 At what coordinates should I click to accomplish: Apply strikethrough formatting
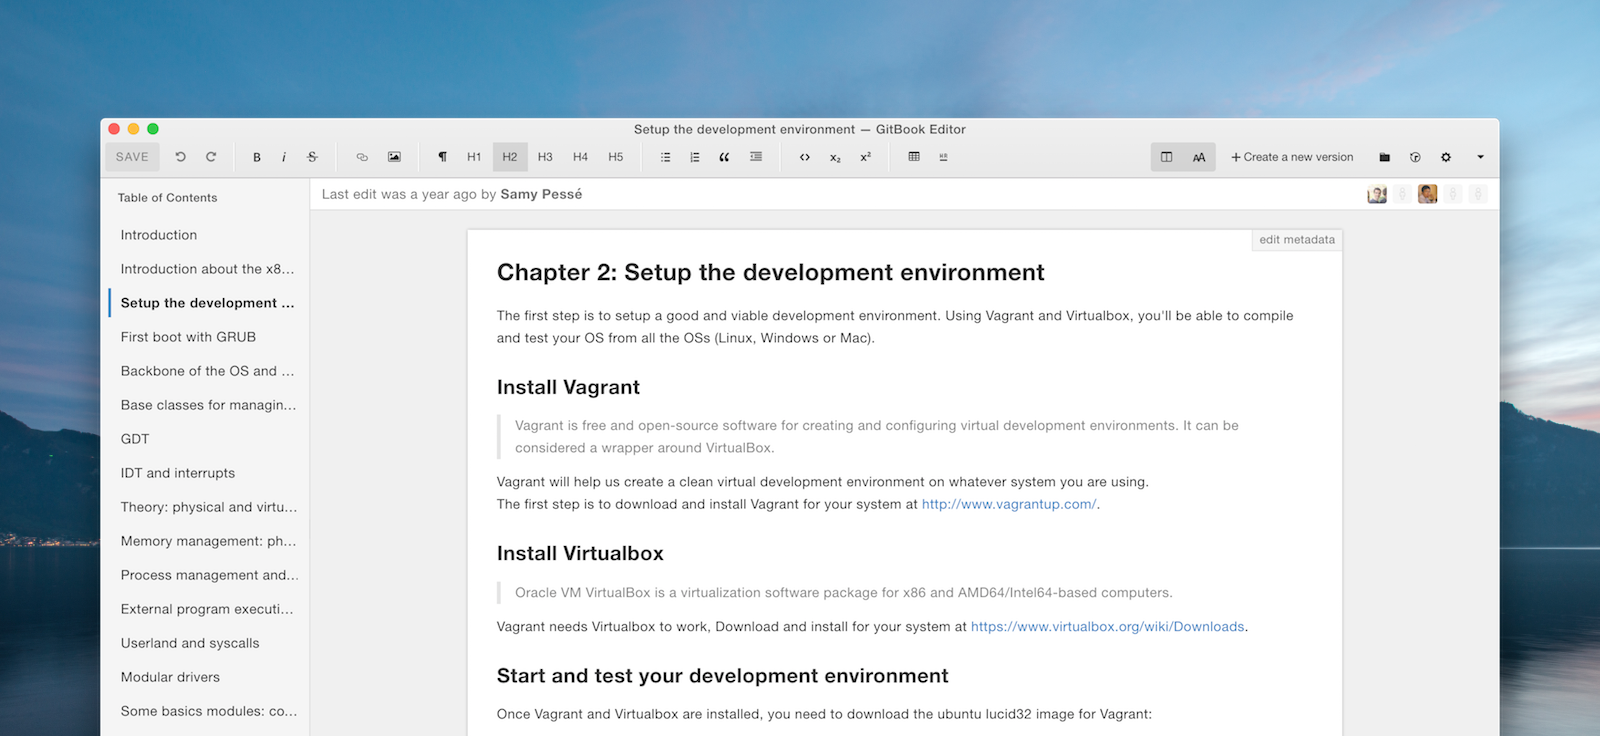[x=312, y=157]
